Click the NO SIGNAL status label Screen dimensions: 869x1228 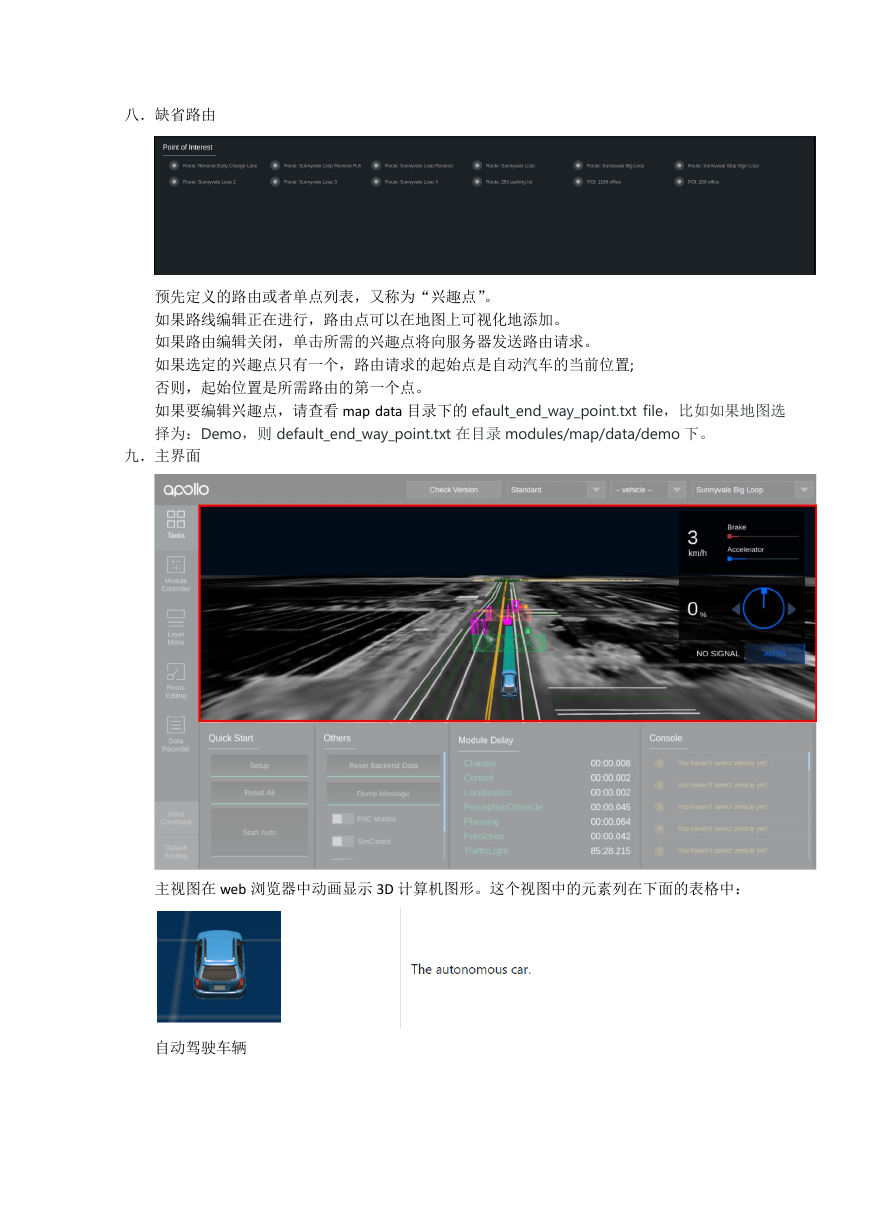coord(718,654)
